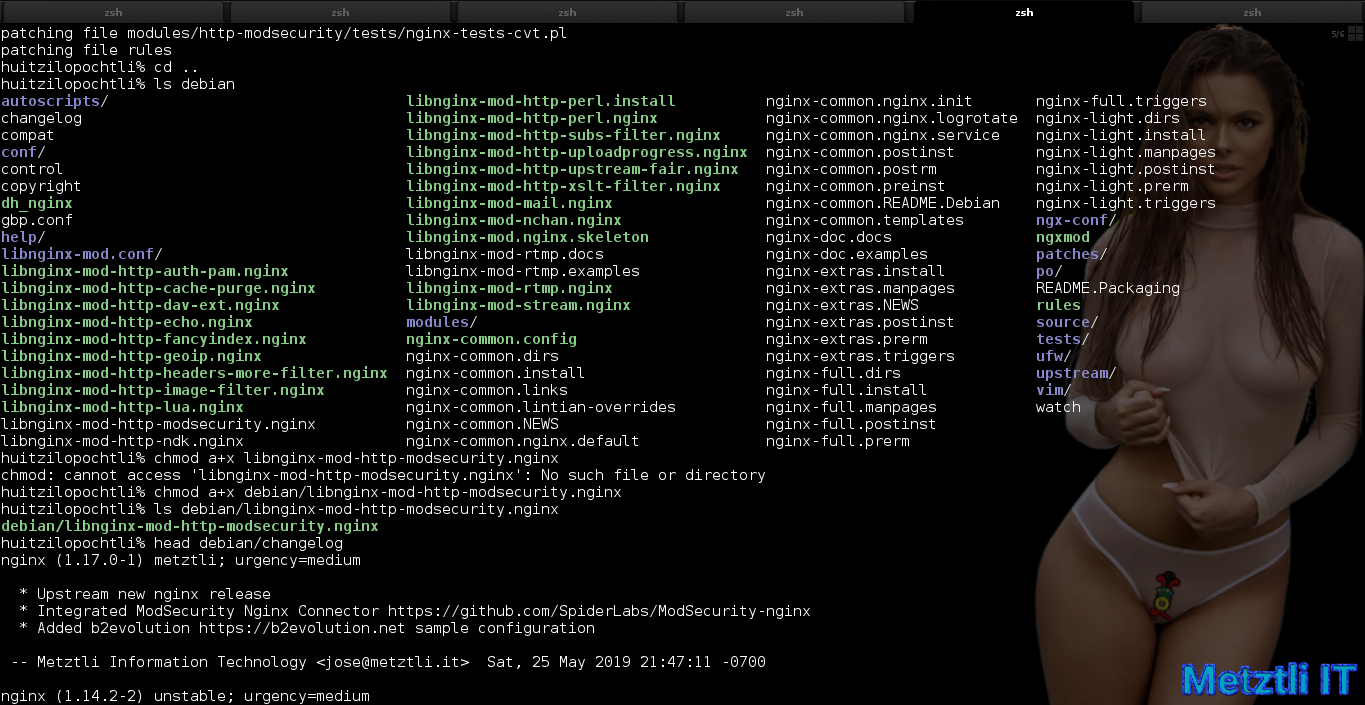Viewport: 1365px width, 705px height.
Task: Click the conf/ directory entry
Action: tap(23, 152)
